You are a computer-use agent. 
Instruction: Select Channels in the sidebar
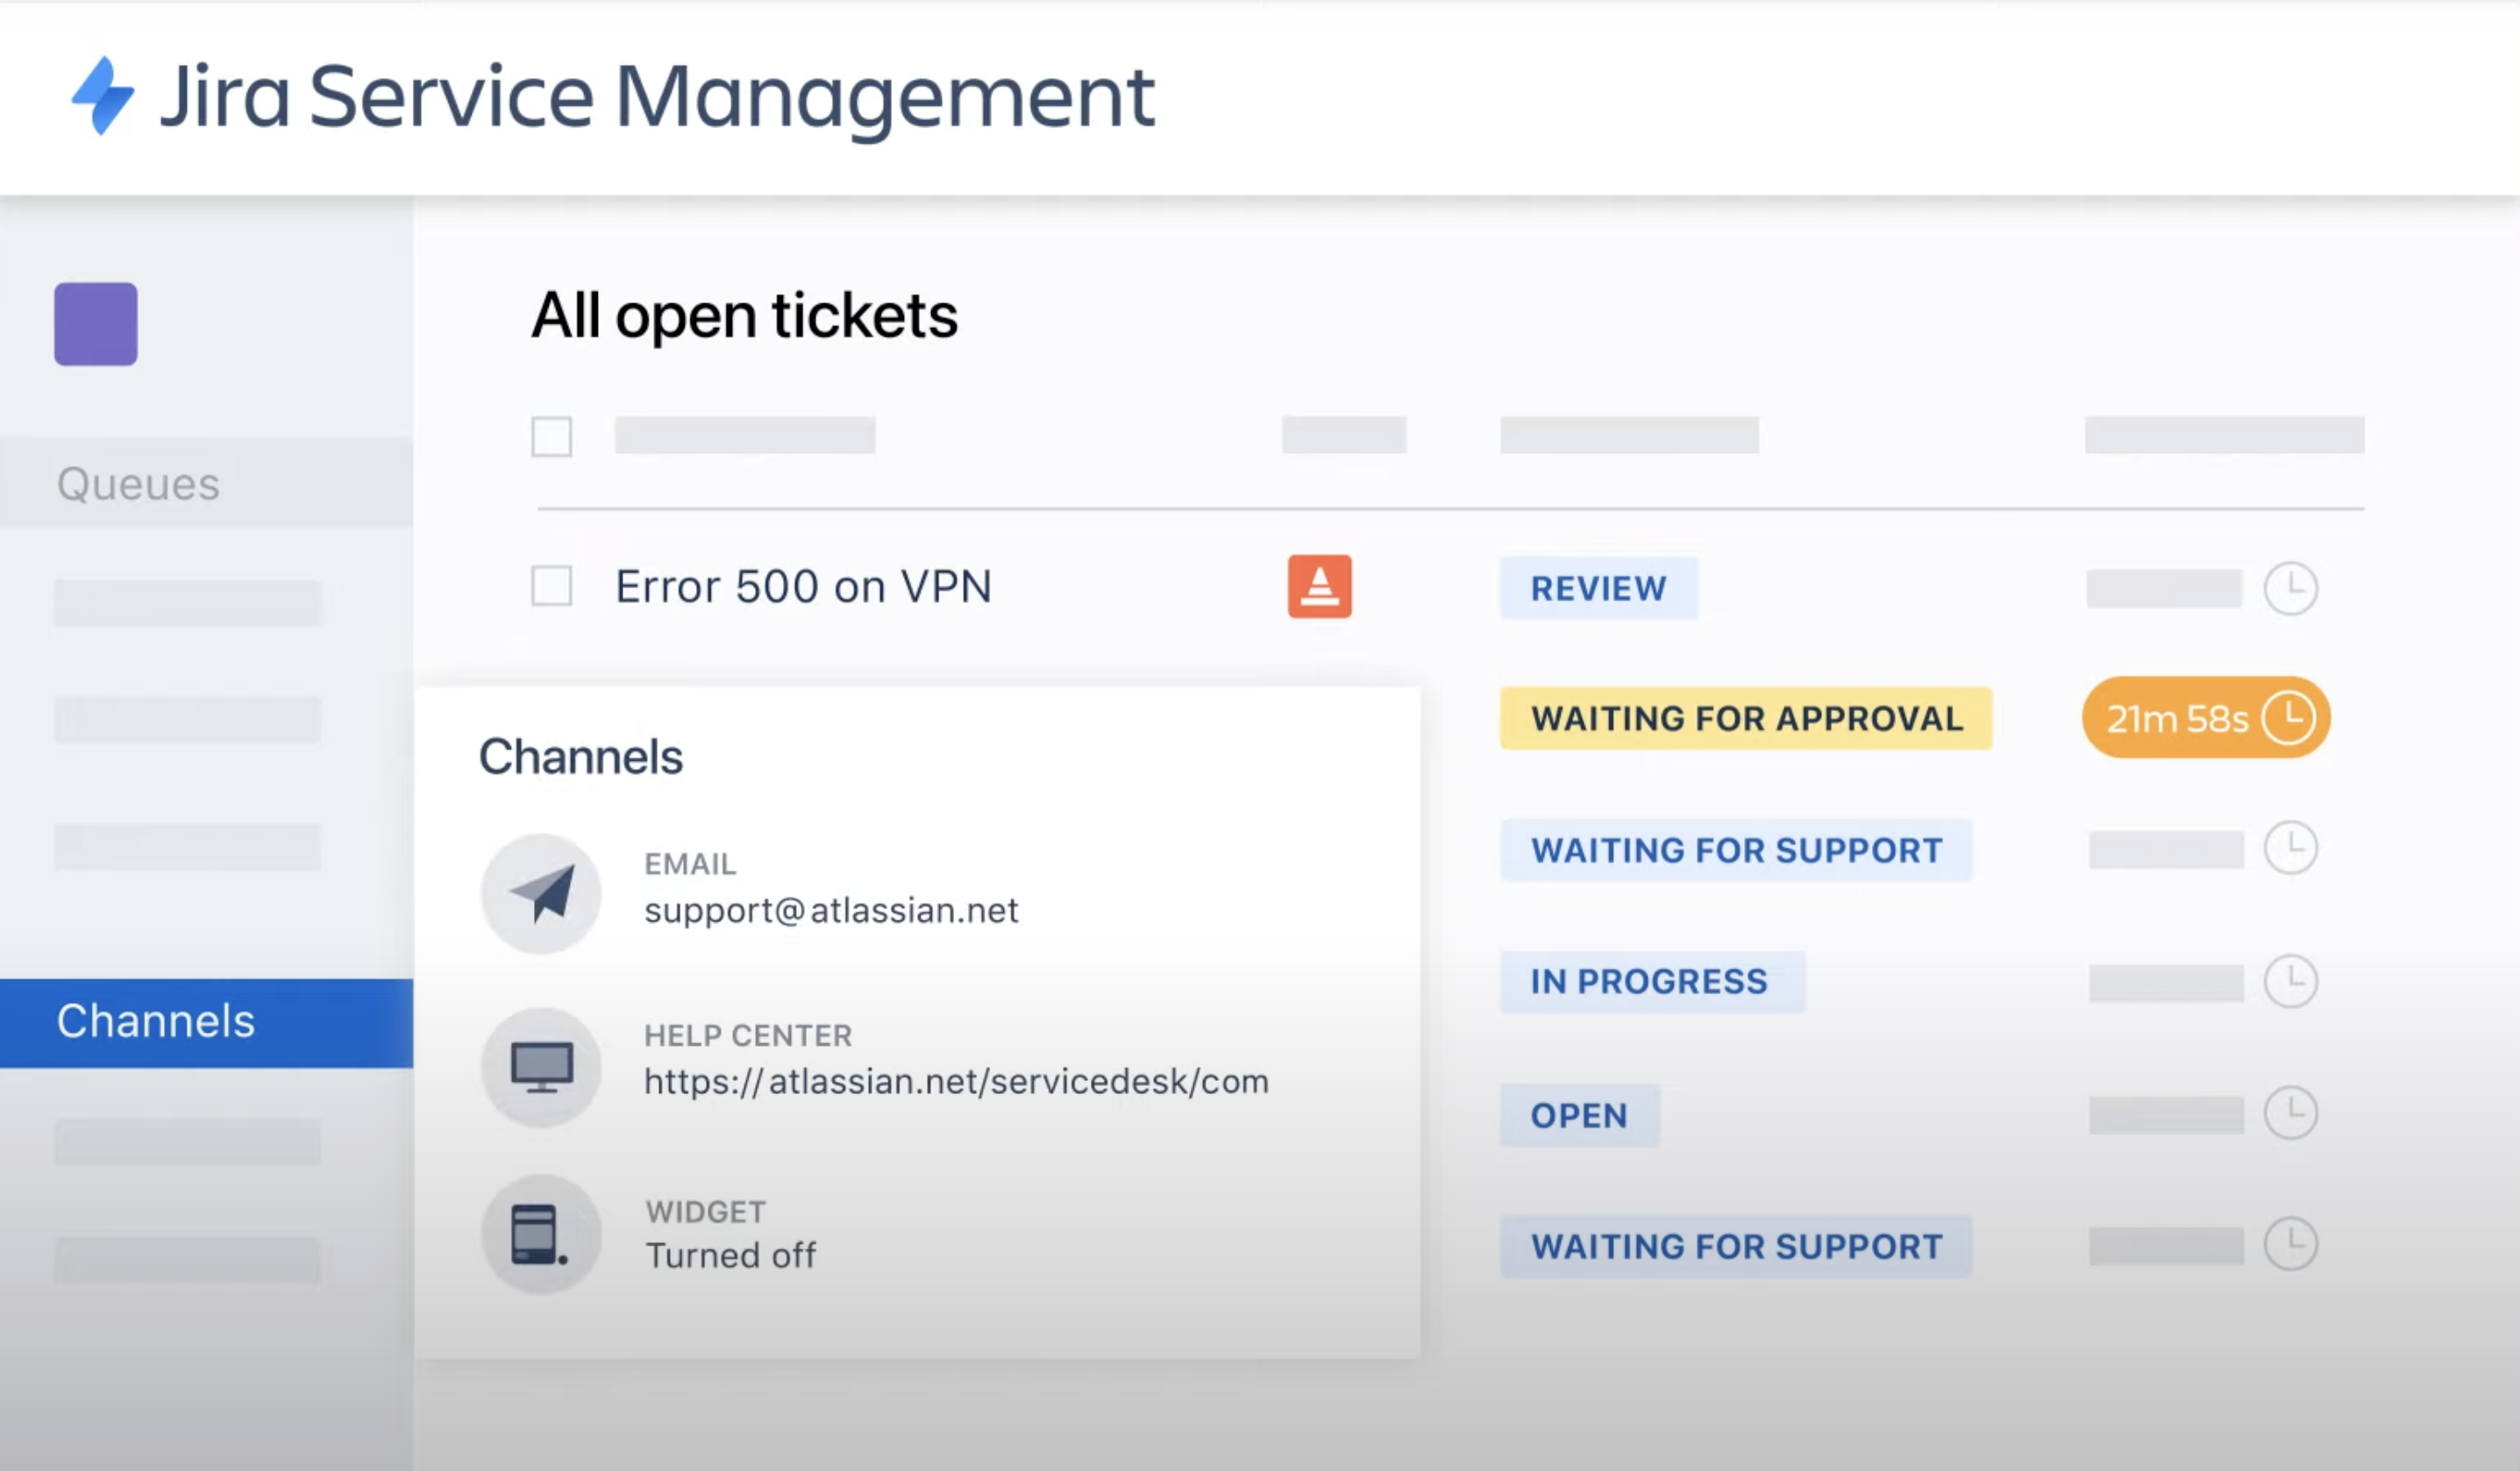point(156,1022)
